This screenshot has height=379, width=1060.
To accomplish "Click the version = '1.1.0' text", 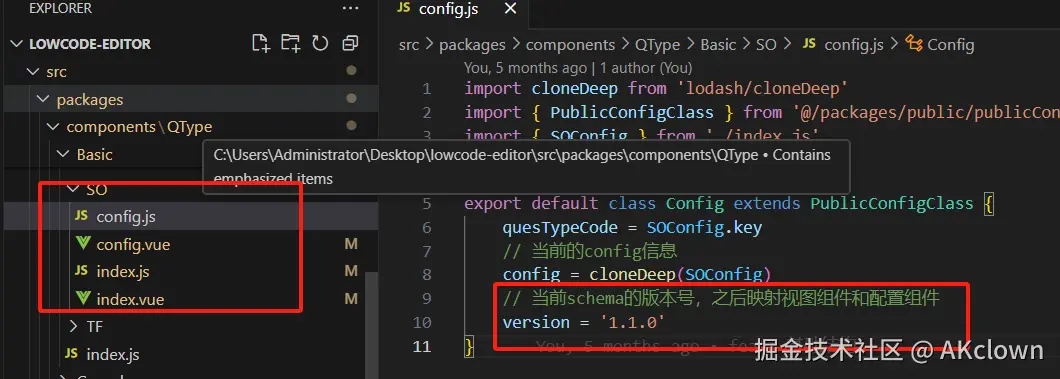I will pos(584,322).
